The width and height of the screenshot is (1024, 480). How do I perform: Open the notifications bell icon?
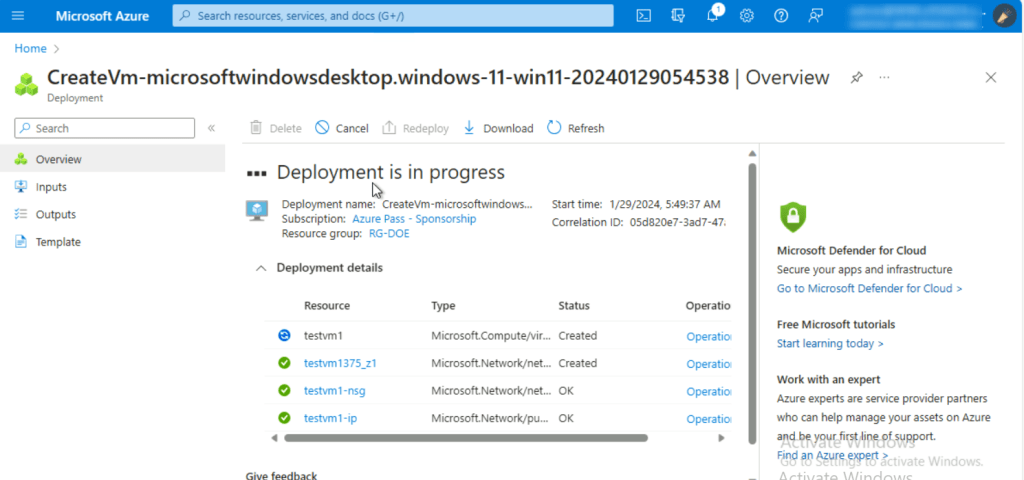712,16
